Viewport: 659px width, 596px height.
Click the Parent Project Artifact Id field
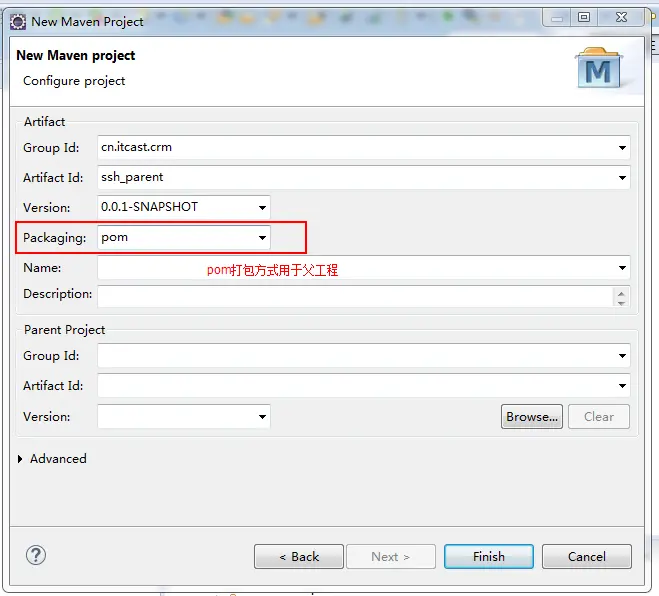pyautogui.click(x=364, y=385)
